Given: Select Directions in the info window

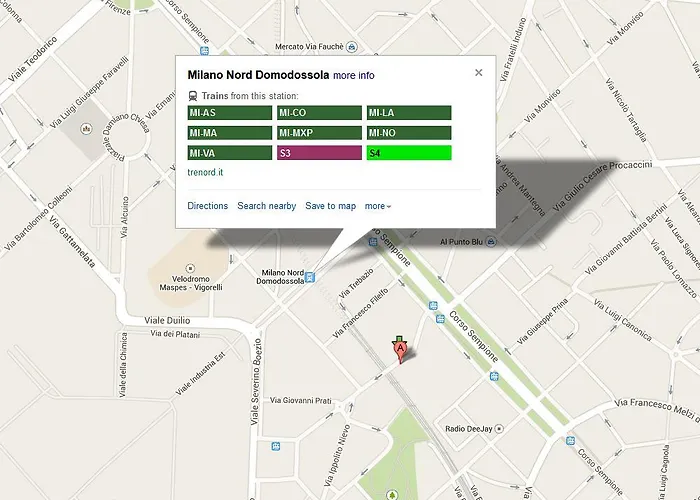Looking at the screenshot, I should (208, 206).
